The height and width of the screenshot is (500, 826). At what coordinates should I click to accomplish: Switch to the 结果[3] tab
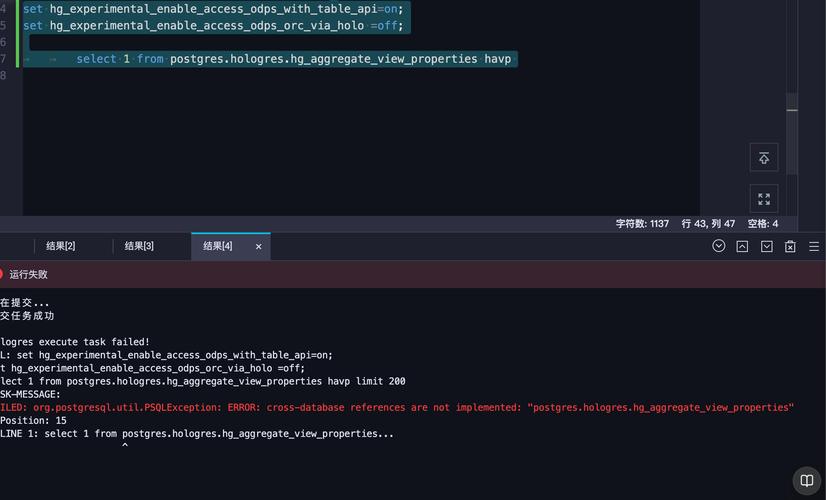(x=139, y=246)
